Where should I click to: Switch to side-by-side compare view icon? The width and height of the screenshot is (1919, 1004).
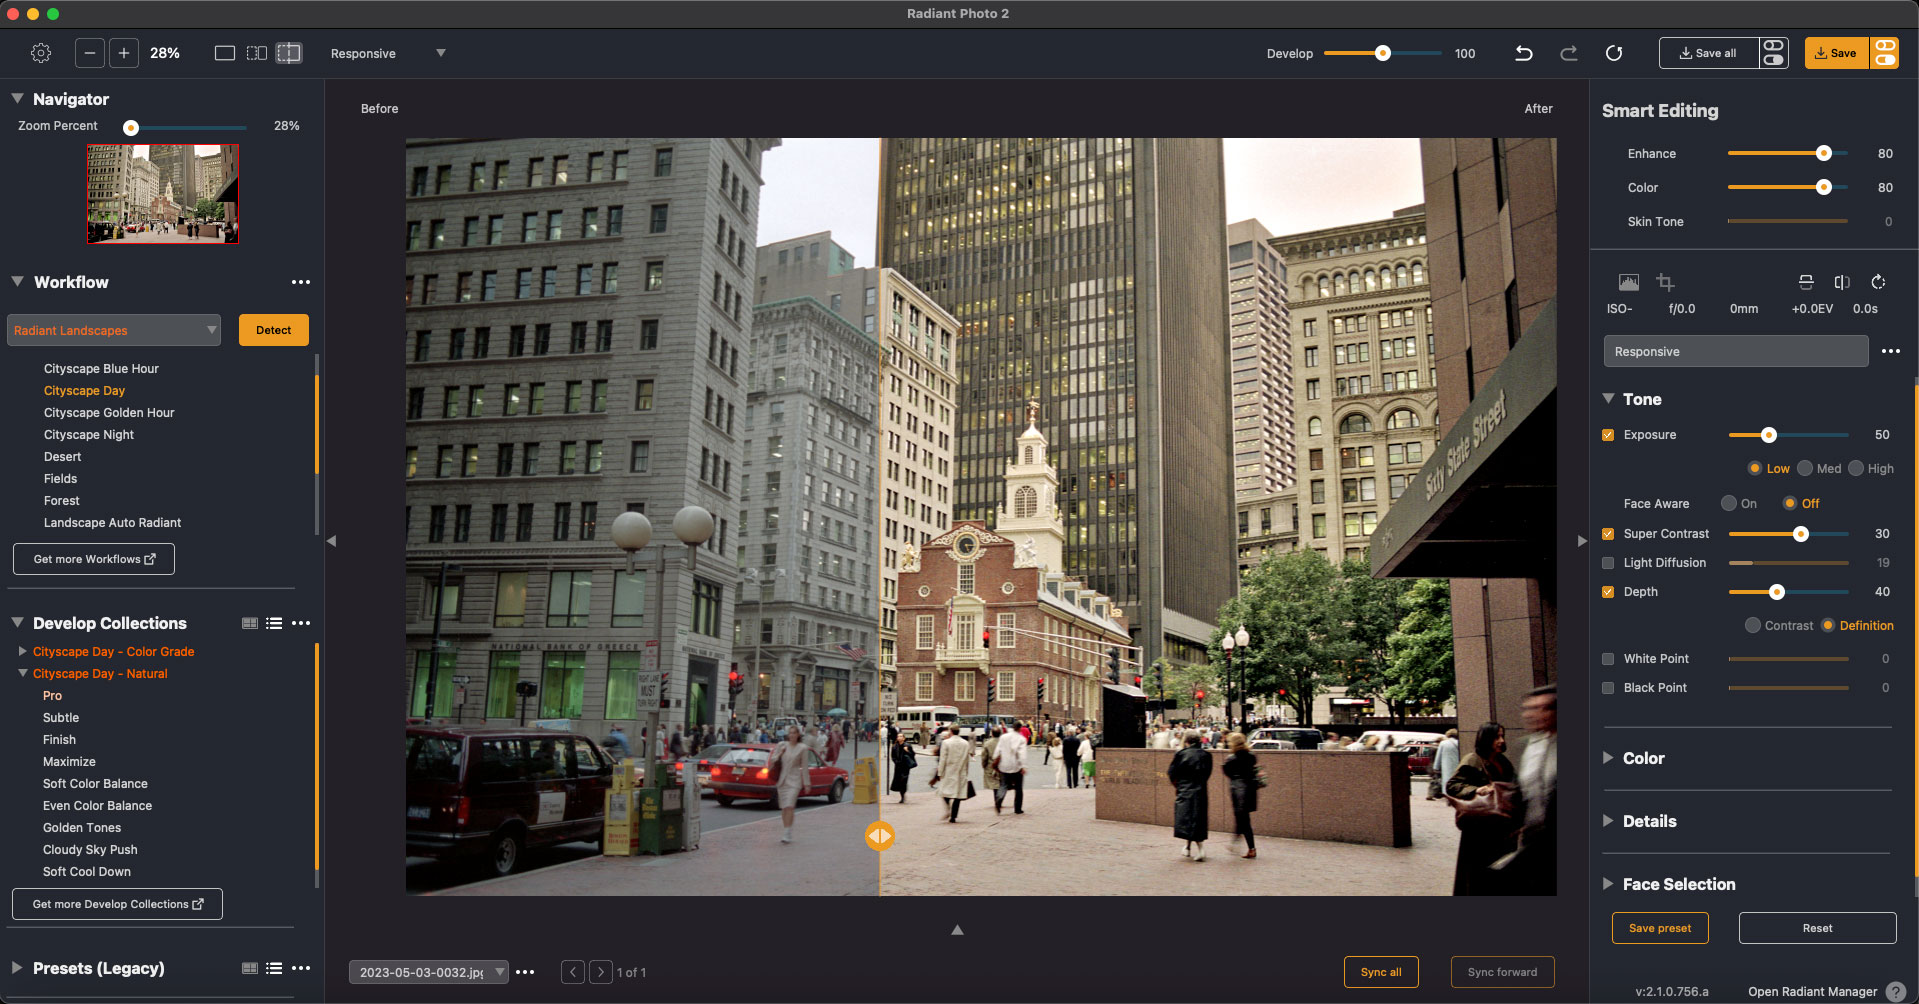pyautogui.click(x=257, y=53)
